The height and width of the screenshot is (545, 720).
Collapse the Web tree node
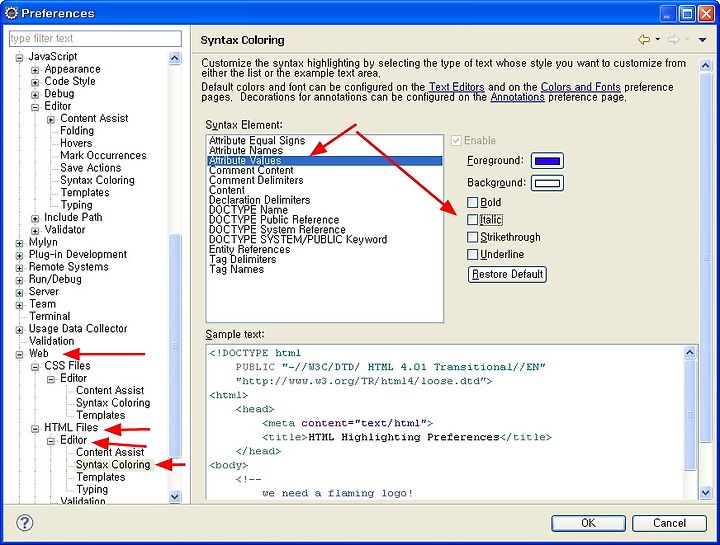[x=19, y=355]
